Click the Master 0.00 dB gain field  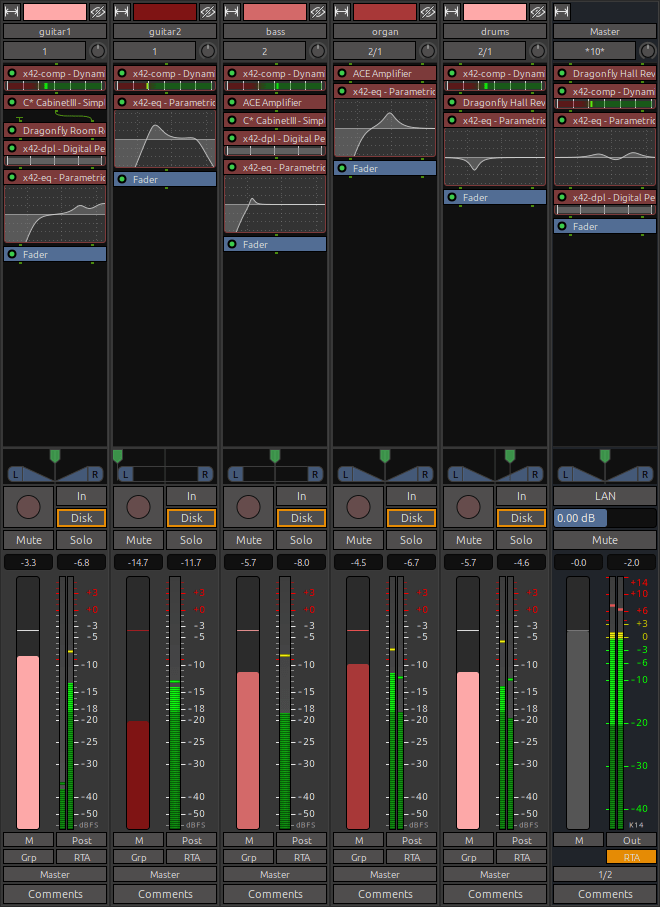pyautogui.click(x=580, y=518)
